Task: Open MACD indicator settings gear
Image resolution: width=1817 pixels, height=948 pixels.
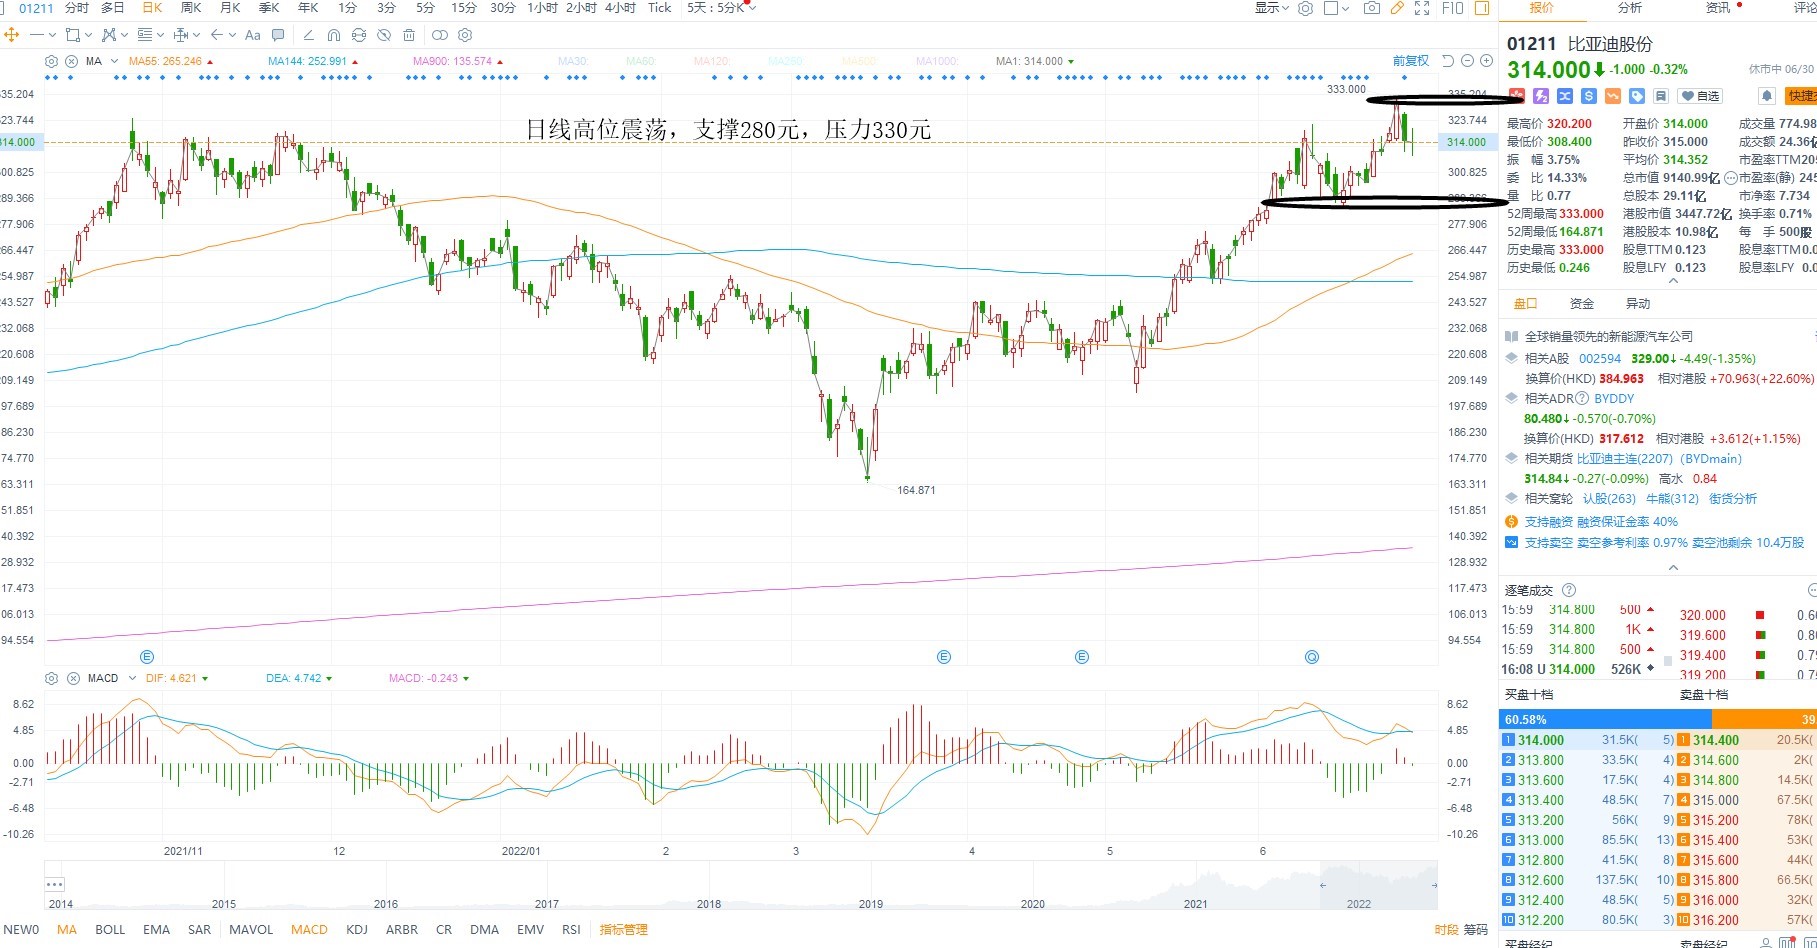Action: [x=52, y=678]
